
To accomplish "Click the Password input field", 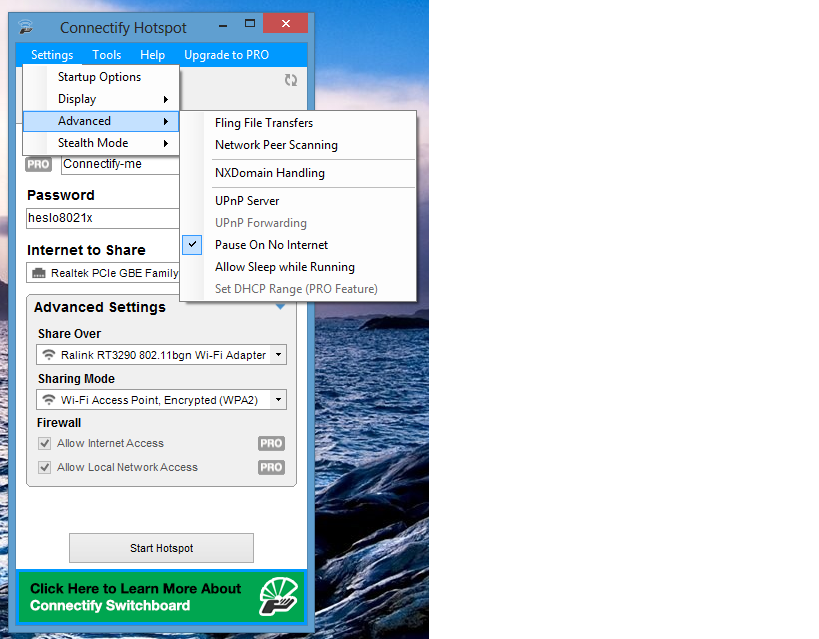I will coord(102,218).
